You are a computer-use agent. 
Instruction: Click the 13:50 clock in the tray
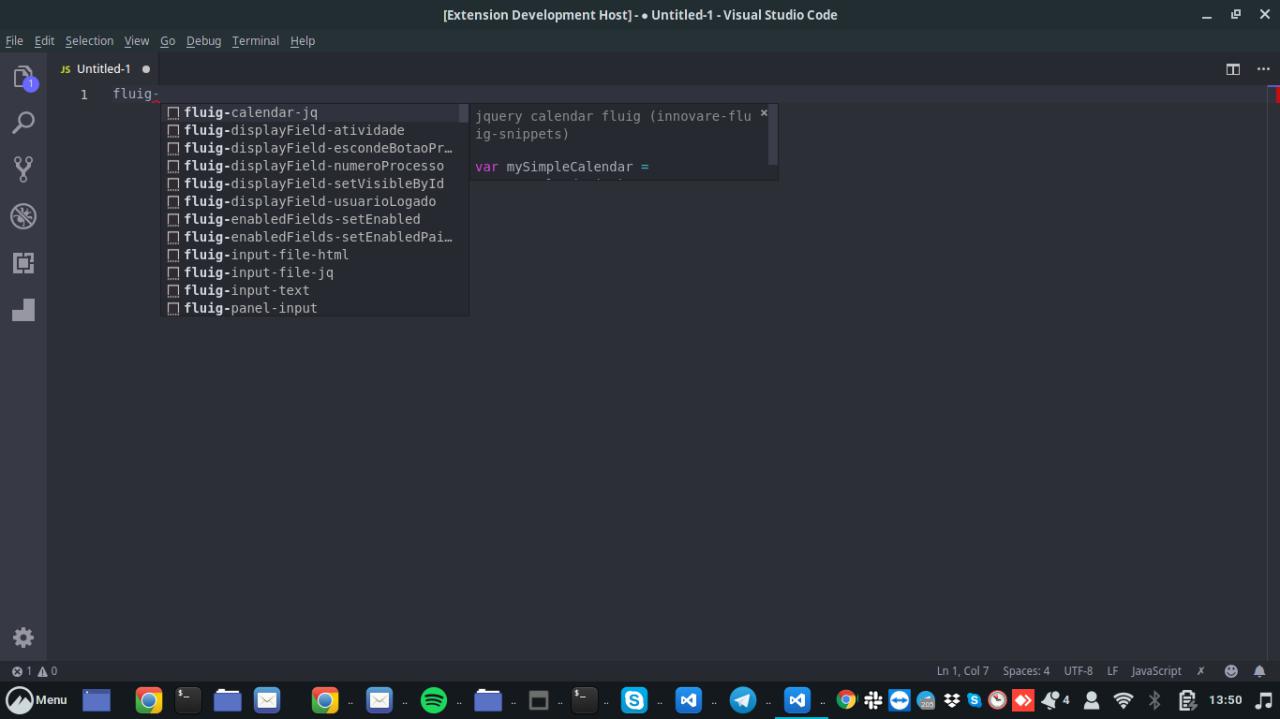[1225, 700]
